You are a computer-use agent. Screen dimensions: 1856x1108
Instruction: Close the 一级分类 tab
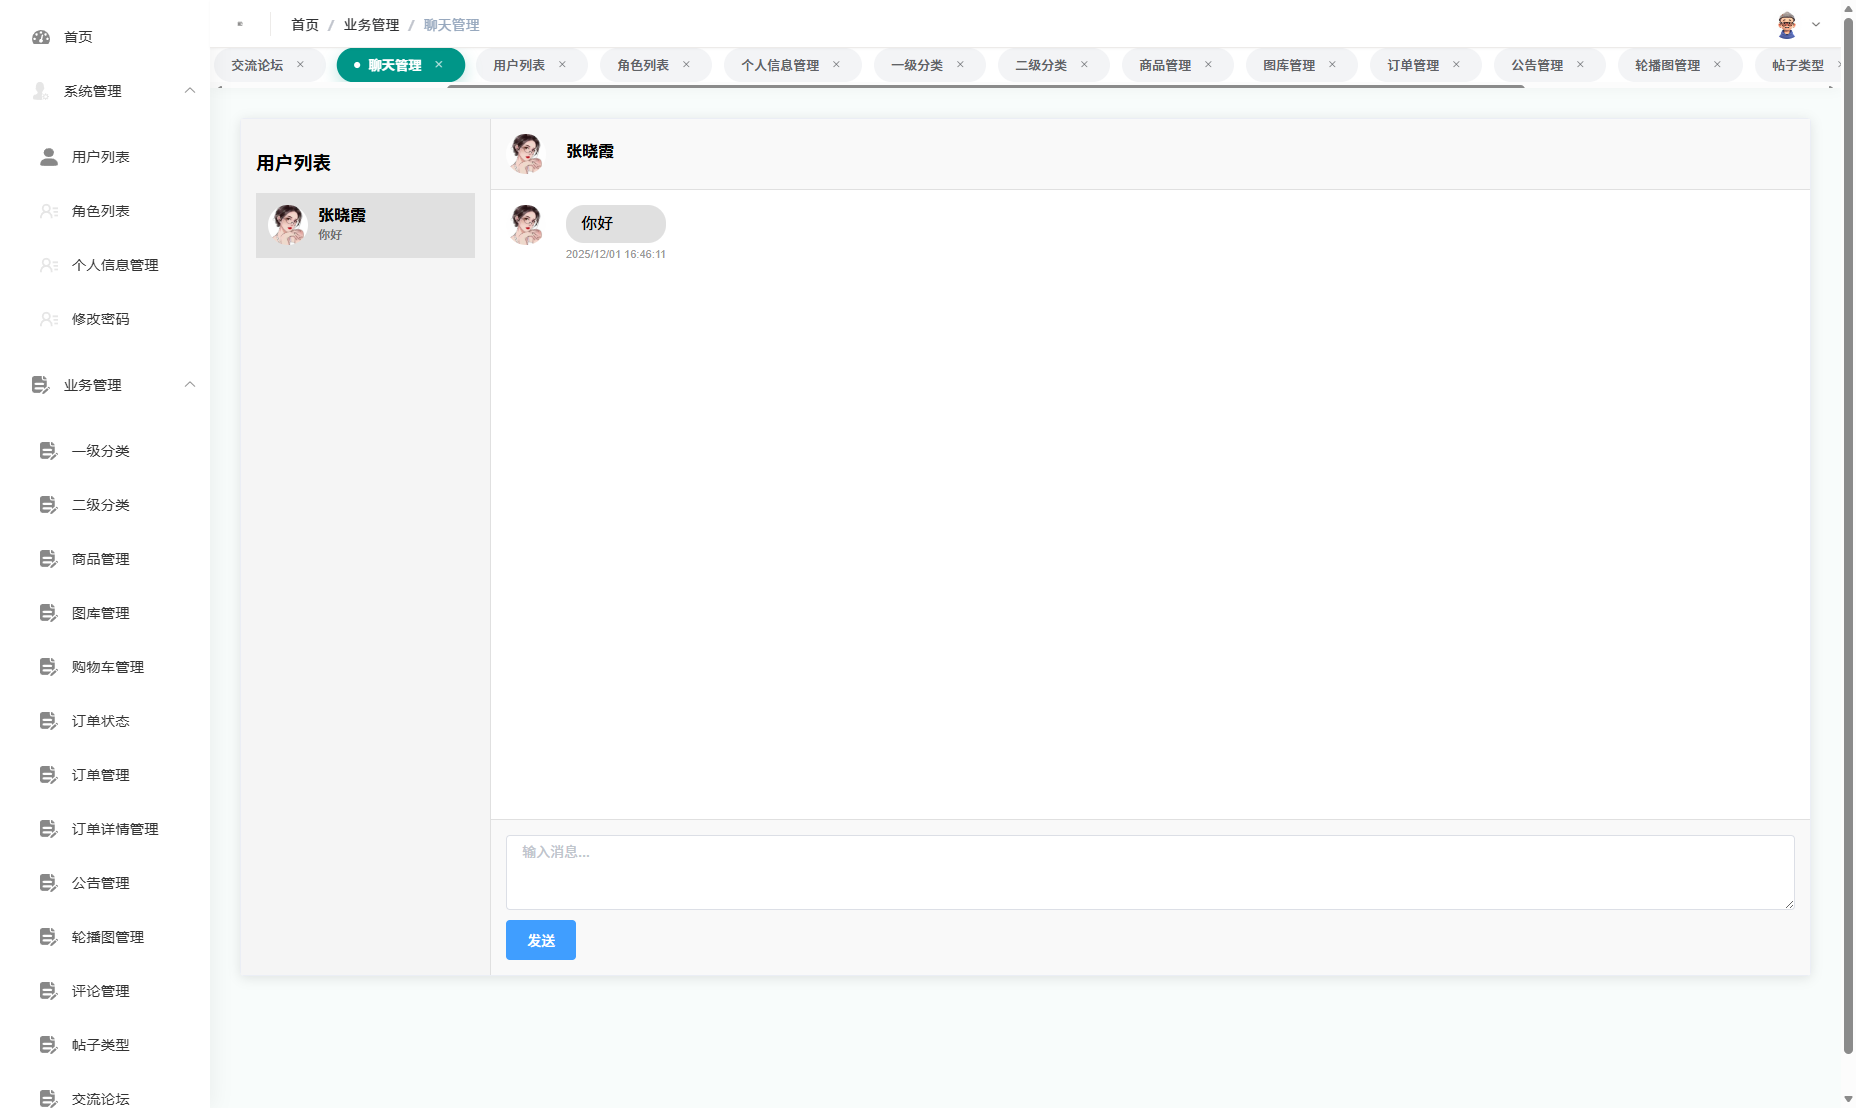click(x=960, y=65)
